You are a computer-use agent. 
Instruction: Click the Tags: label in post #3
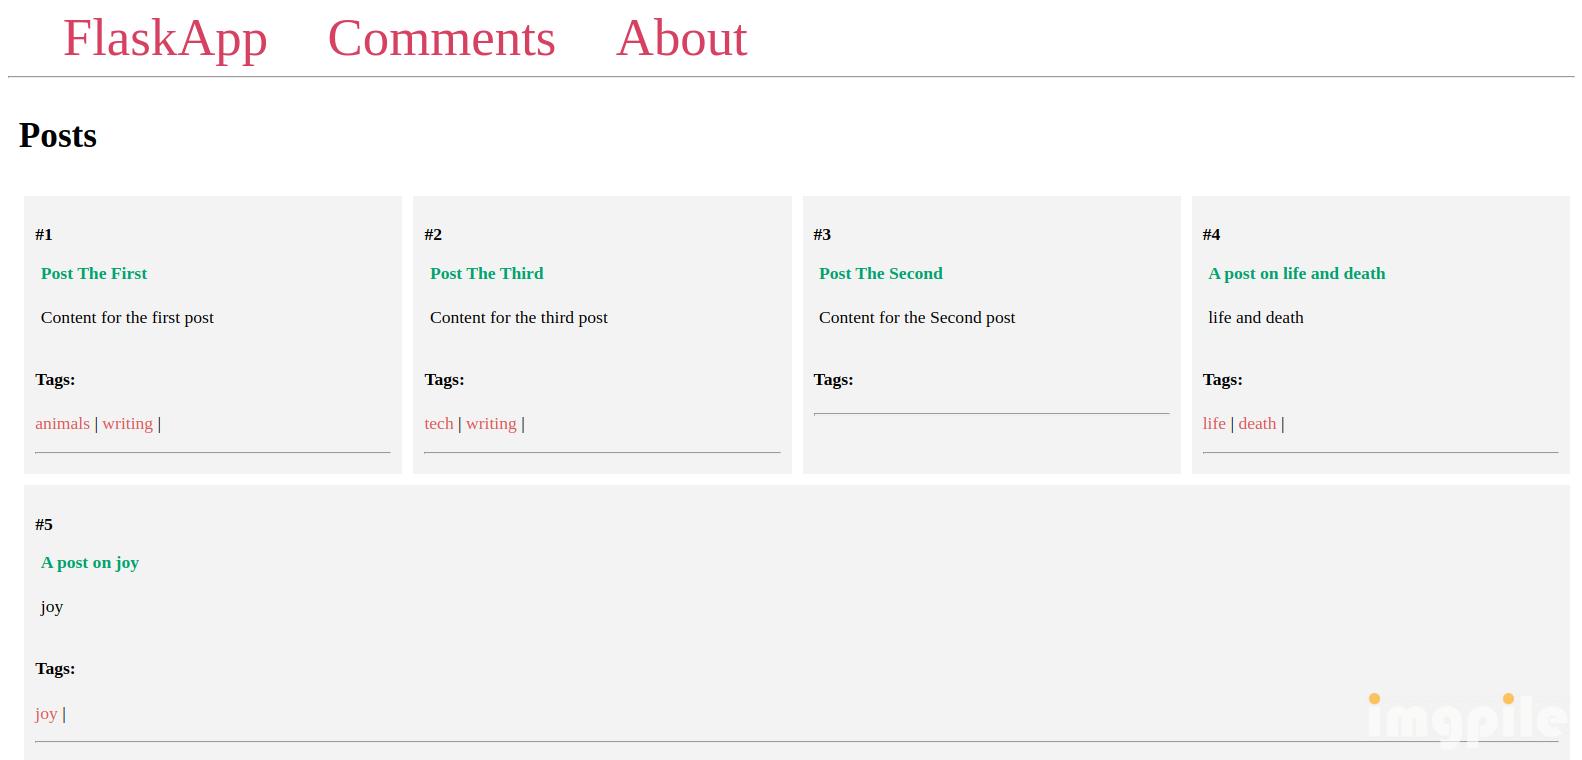[x=833, y=379]
